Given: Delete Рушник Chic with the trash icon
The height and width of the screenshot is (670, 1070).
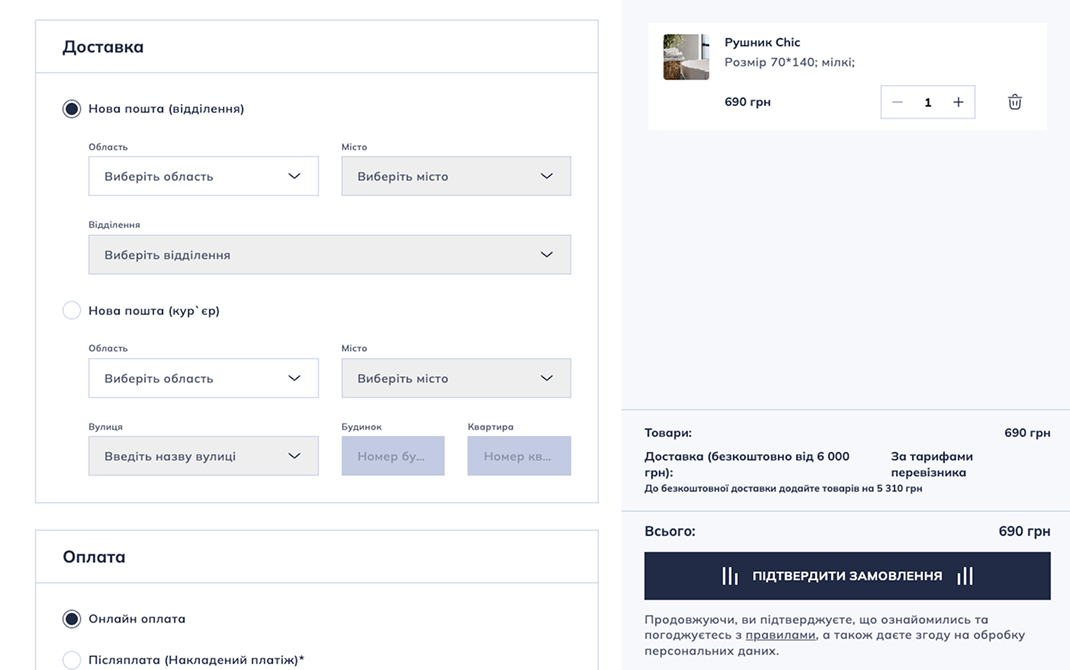Looking at the screenshot, I should pos(1014,102).
